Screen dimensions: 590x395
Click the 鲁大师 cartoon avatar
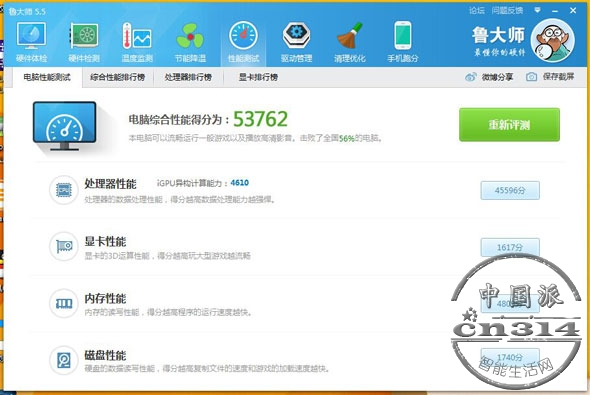pos(552,40)
